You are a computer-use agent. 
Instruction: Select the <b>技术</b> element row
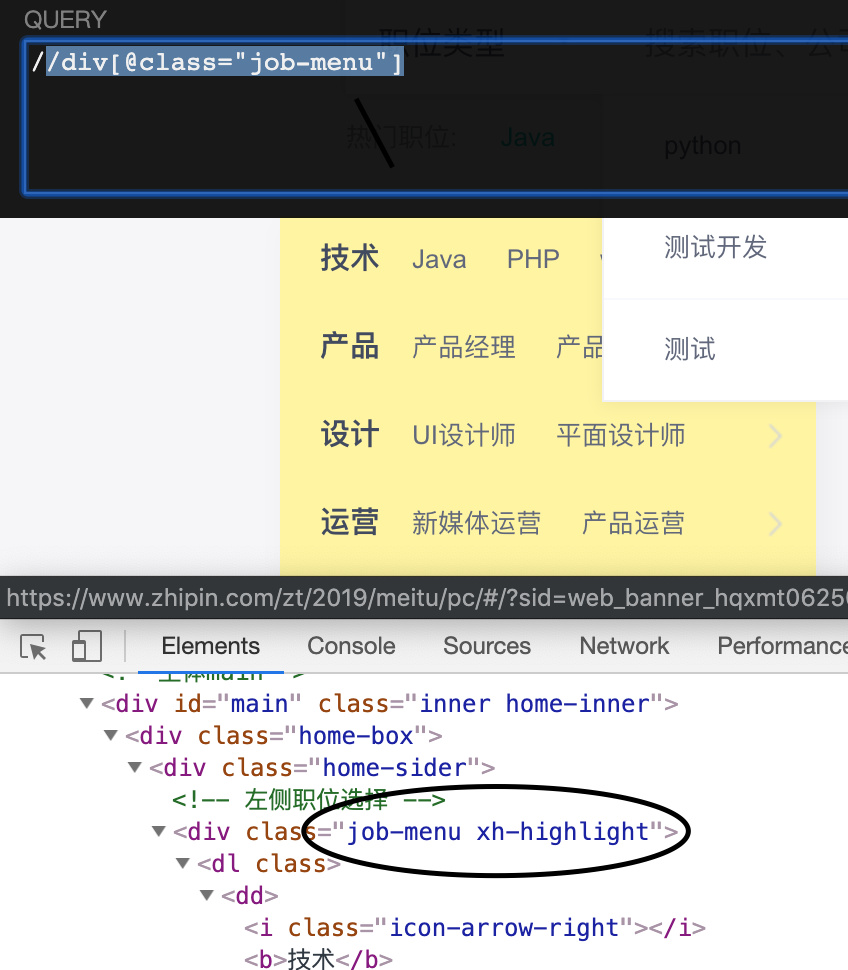point(319,959)
